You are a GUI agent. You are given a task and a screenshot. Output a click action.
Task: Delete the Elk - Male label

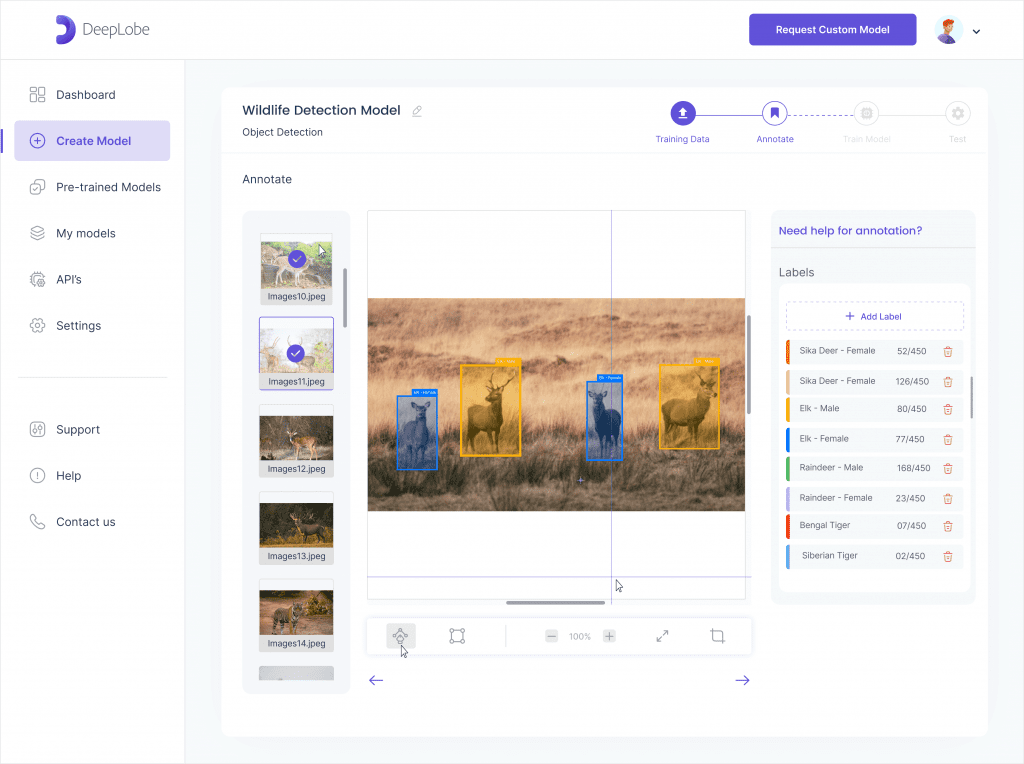pyautogui.click(x=948, y=409)
